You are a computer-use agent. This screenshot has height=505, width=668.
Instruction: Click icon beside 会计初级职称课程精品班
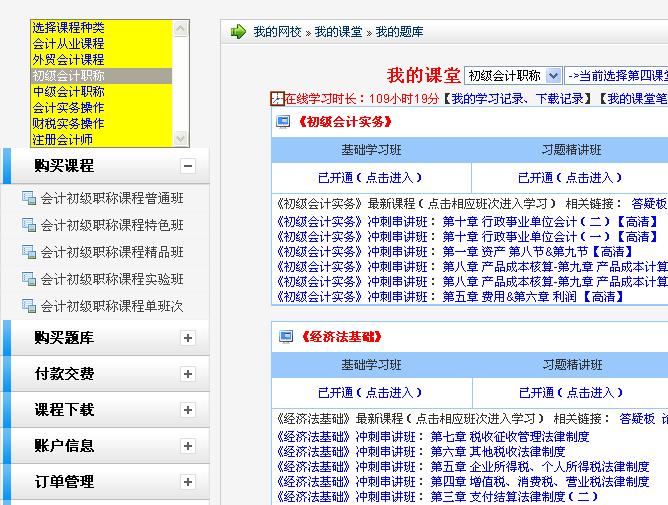pos(28,253)
